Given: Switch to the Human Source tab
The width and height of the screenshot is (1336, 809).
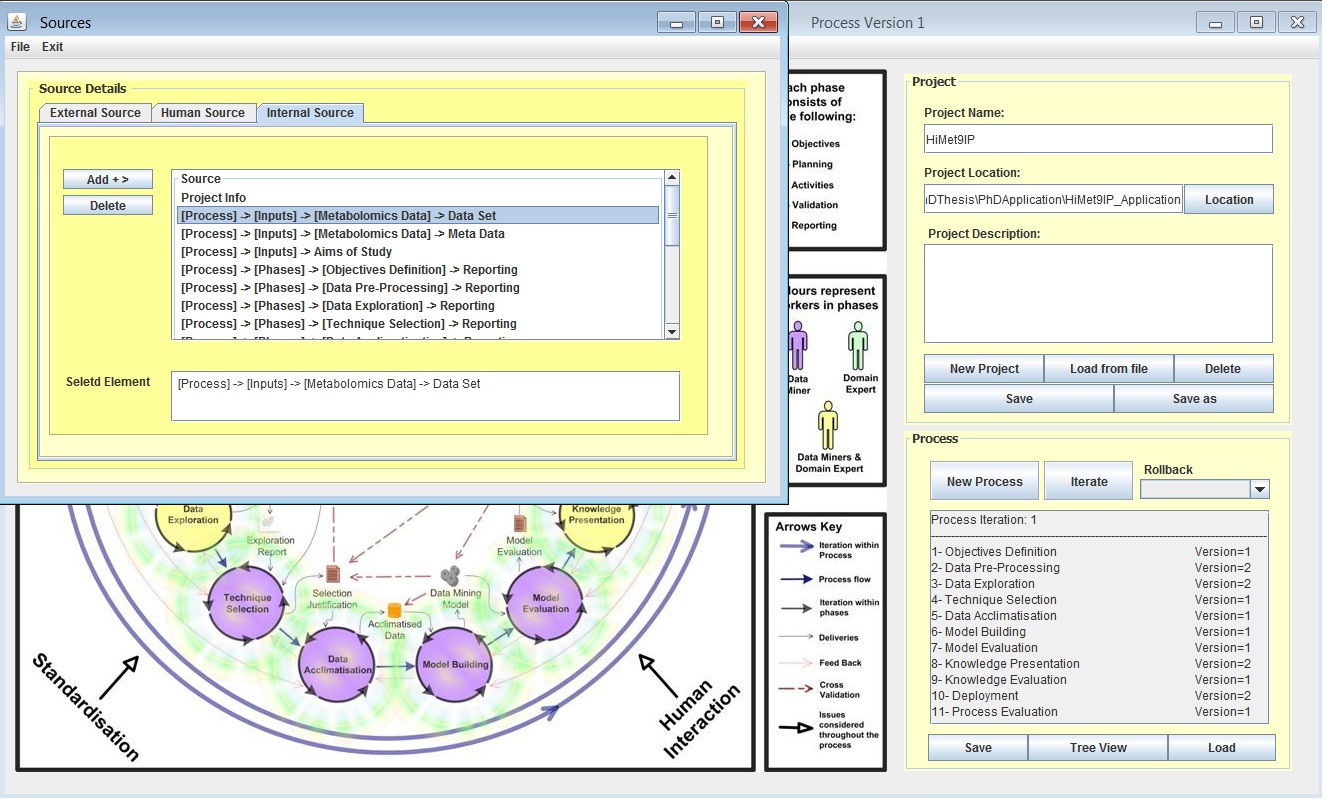Looking at the screenshot, I should 203,113.
